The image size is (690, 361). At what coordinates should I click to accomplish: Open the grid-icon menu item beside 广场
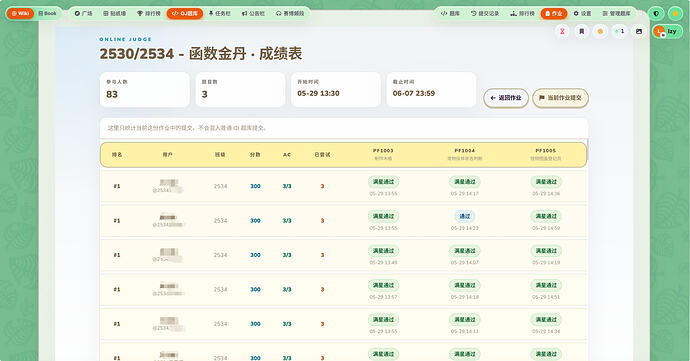click(x=114, y=13)
